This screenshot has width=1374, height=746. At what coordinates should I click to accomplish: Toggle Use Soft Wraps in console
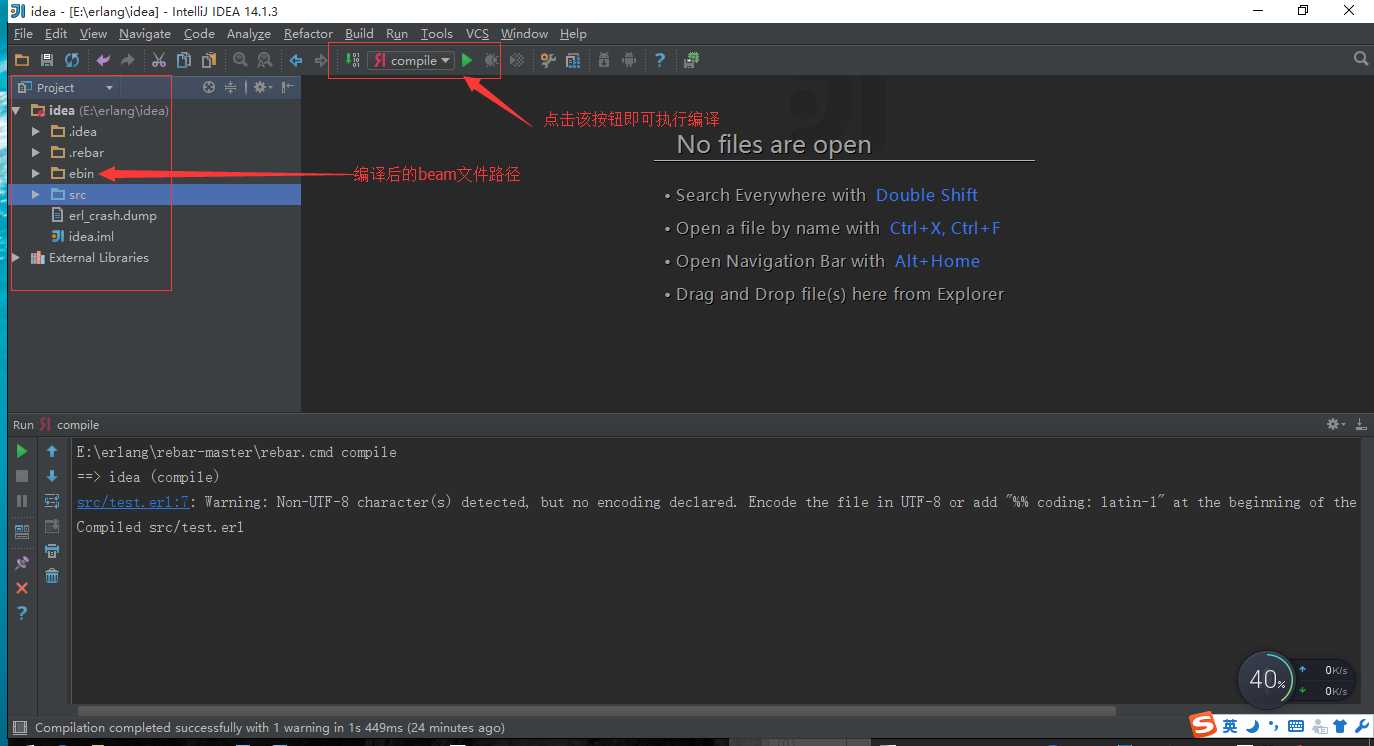pos(52,501)
